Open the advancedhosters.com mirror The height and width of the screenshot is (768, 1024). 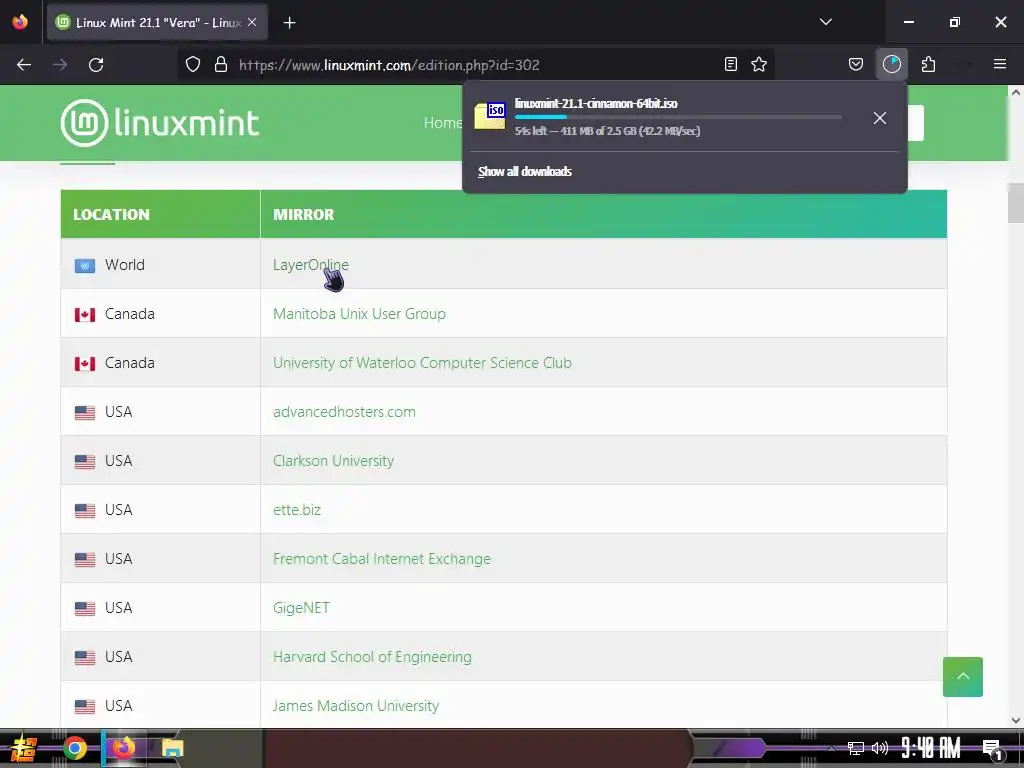[344, 411]
